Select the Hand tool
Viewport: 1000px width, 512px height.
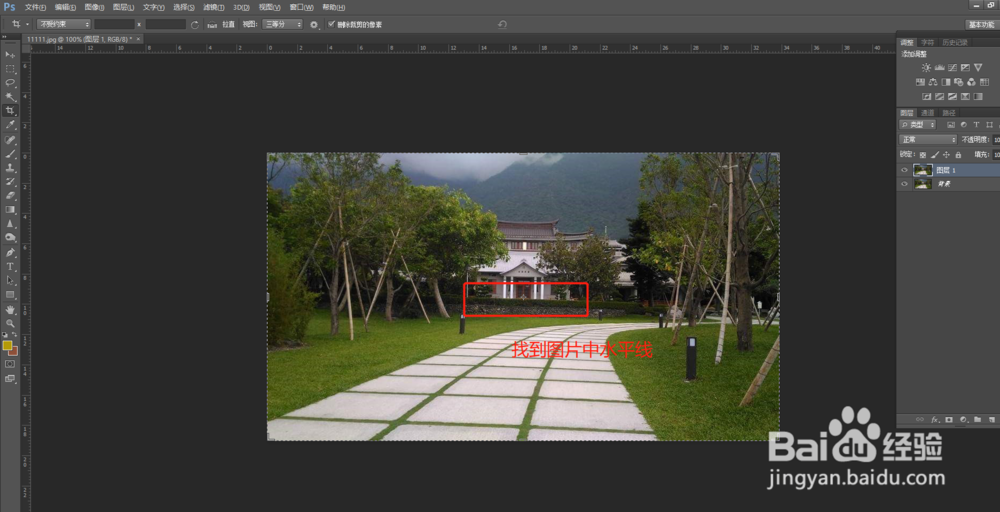click(x=10, y=309)
